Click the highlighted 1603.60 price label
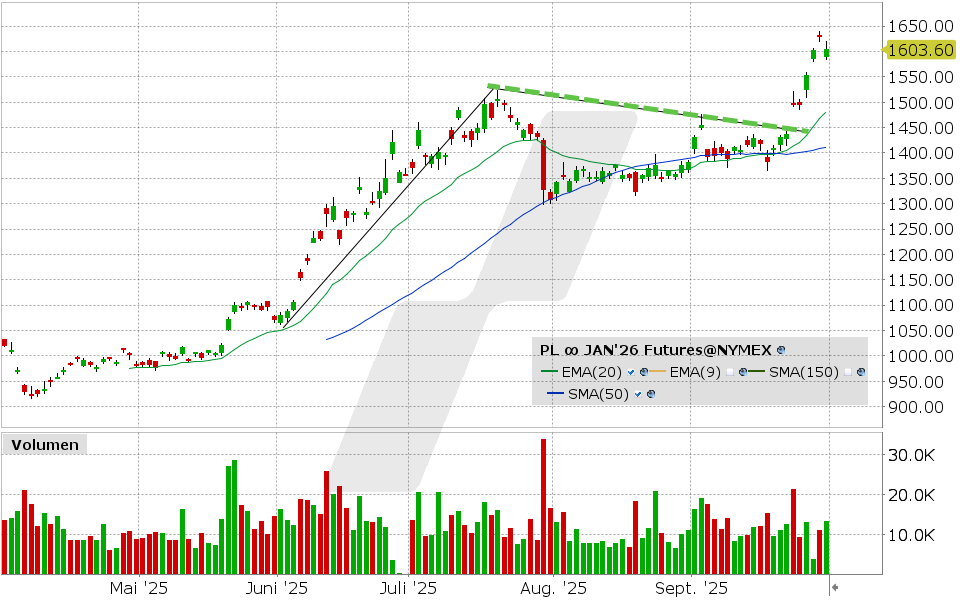The width and height of the screenshot is (960, 600). (x=920, y=50)
